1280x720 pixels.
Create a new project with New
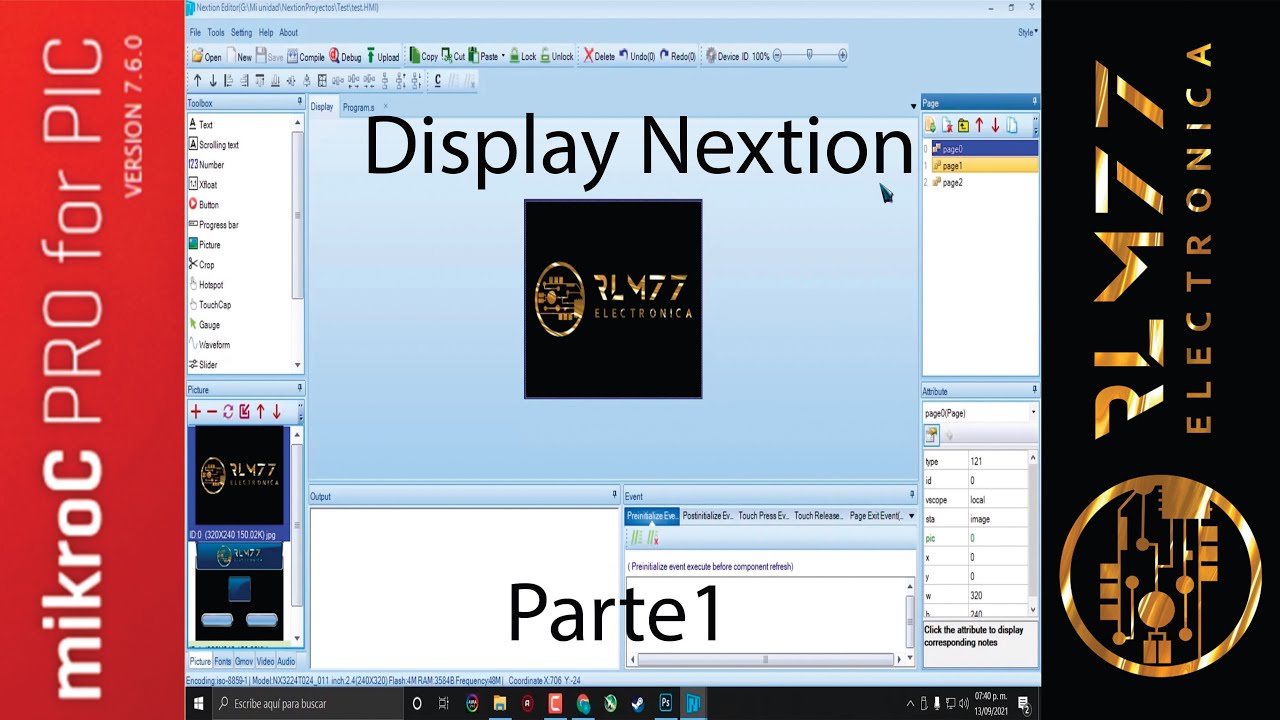239,57
